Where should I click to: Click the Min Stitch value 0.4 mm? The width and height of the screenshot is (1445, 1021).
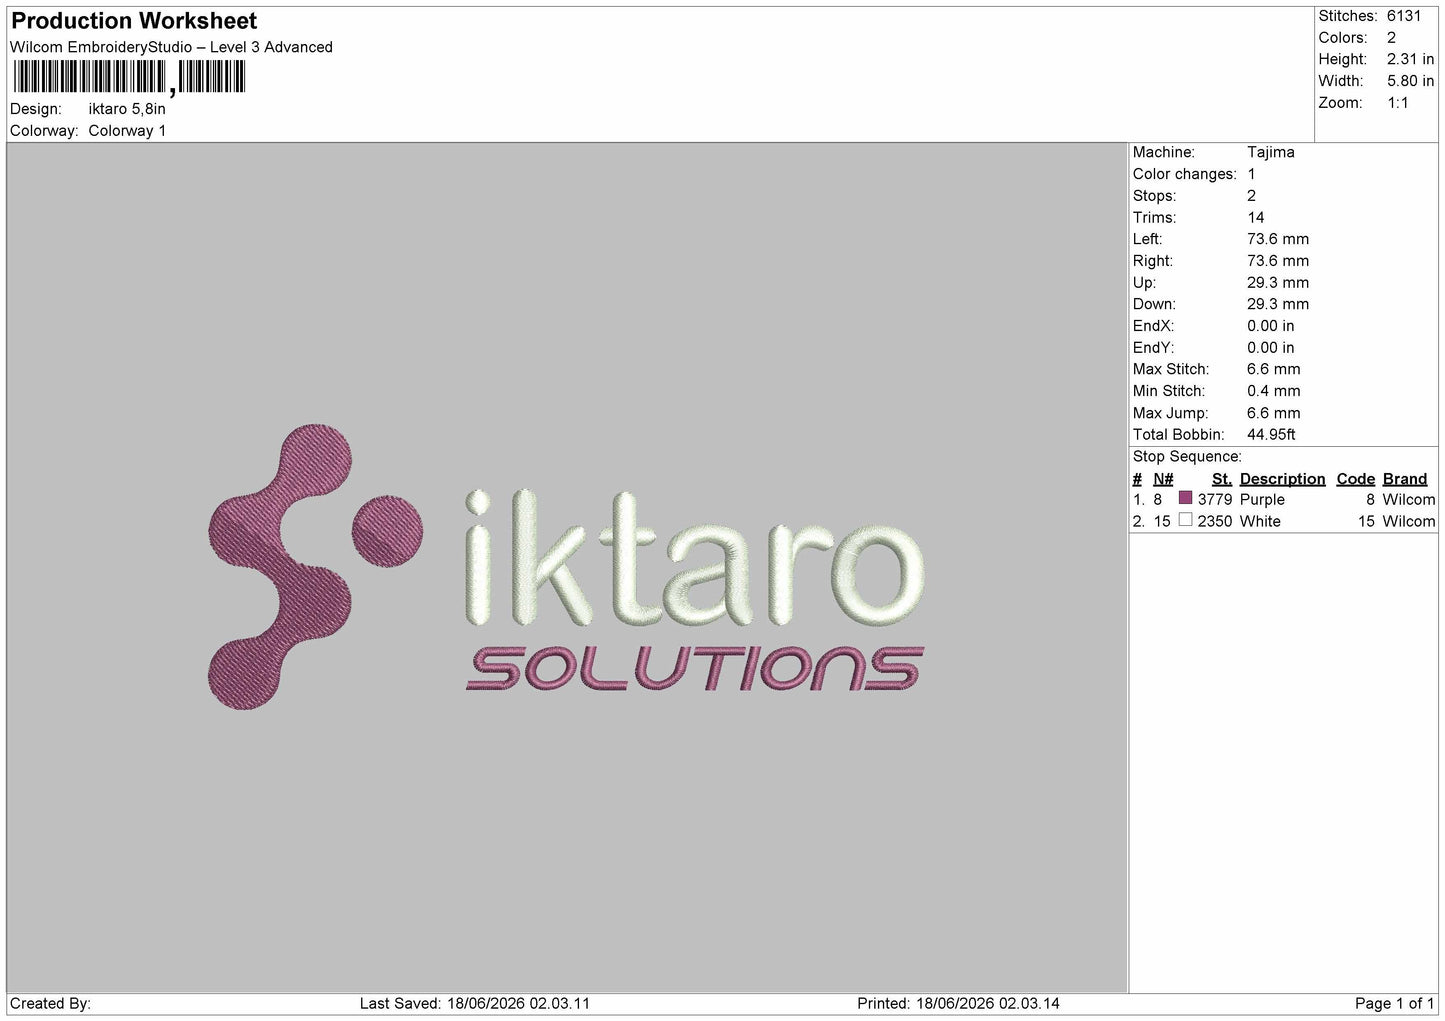tap(1274, 391)
